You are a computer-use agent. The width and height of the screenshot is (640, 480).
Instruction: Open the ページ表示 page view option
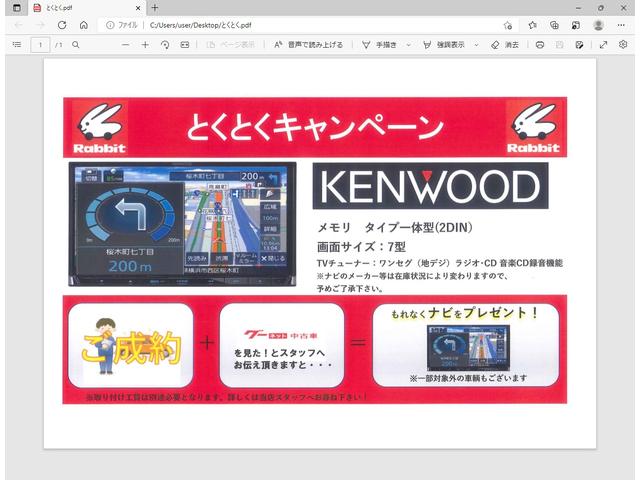click(231, 44)
